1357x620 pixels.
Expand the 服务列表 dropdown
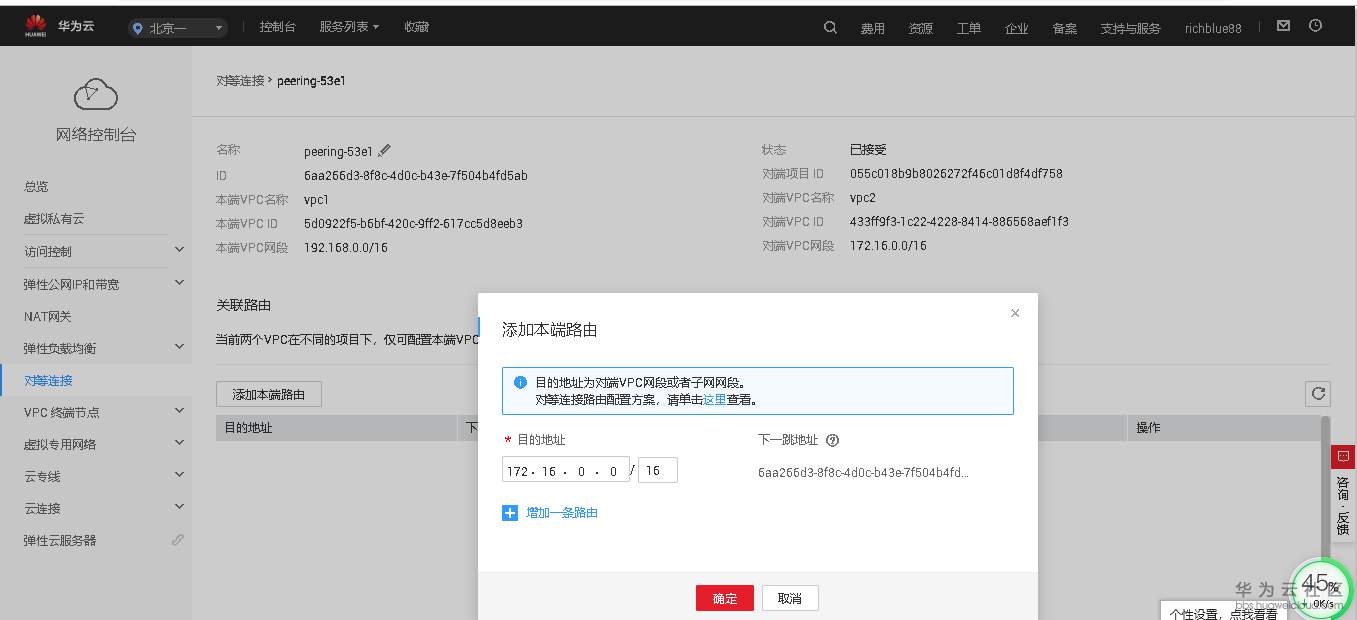click(349, 27)
